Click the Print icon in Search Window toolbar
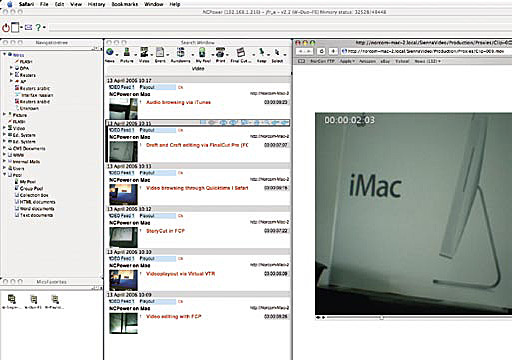The height and width of the screenshot is (360, 512). click(x=220, y=52)
